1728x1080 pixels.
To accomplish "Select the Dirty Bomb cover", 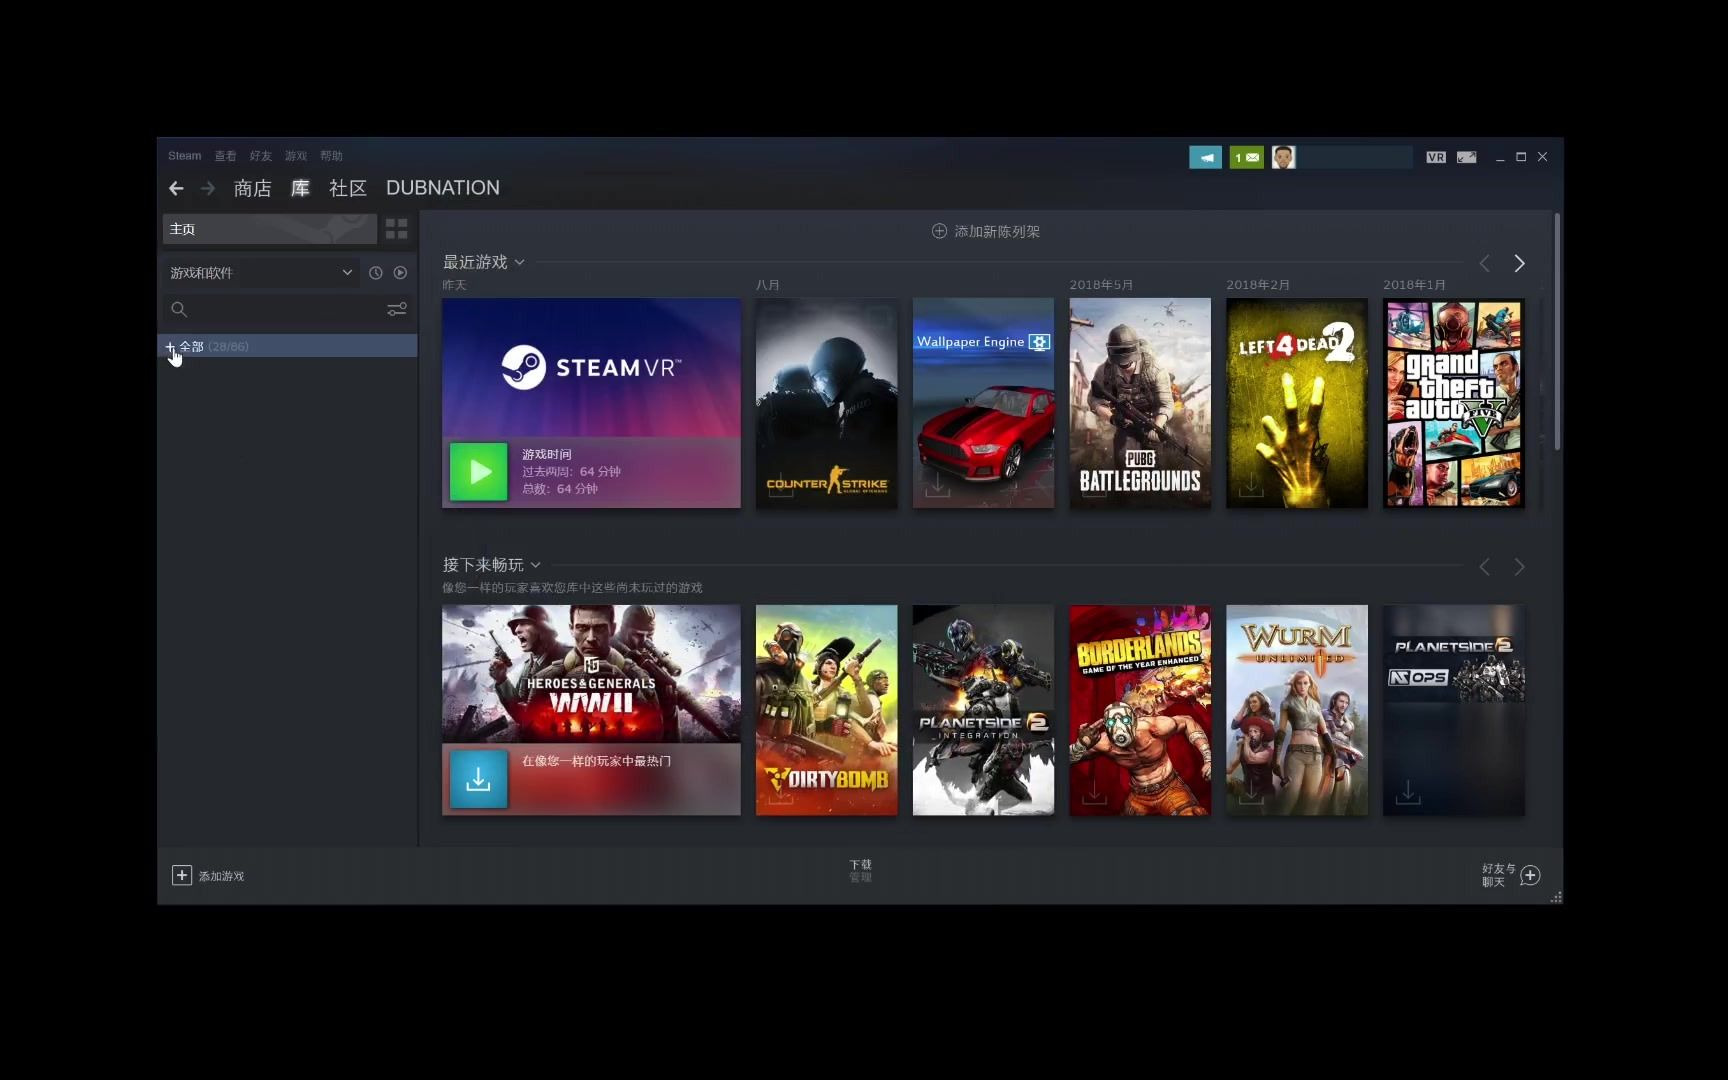I will 827,710.
